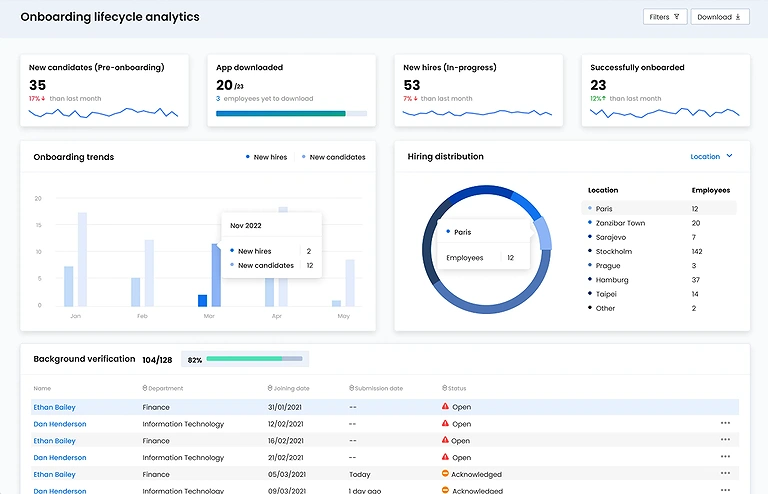Expand the Location dropdown in Hiring distribution
This screenshot has height=494, width=768.
point(711,156)
